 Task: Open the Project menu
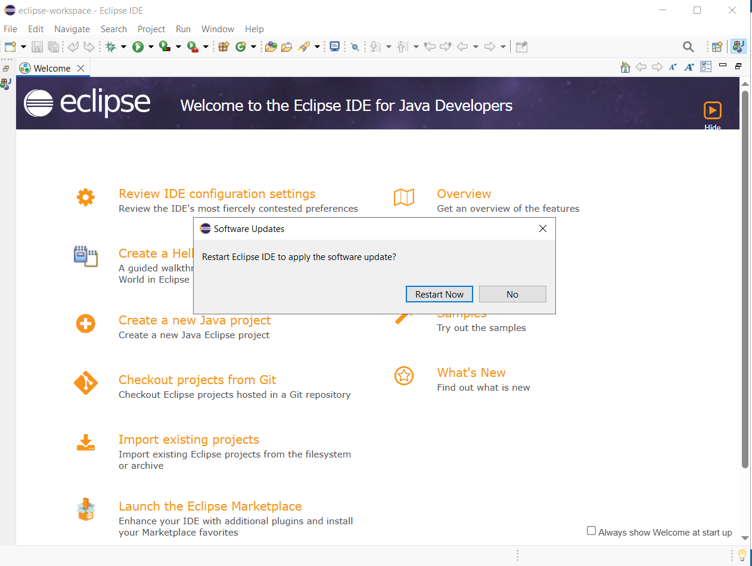click(x=151, y=29)
